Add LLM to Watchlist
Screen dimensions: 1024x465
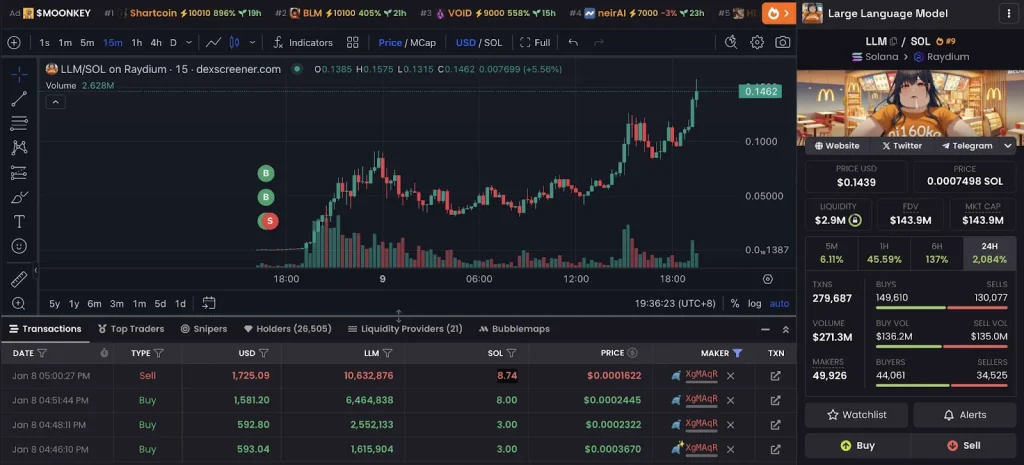(856, 415)
